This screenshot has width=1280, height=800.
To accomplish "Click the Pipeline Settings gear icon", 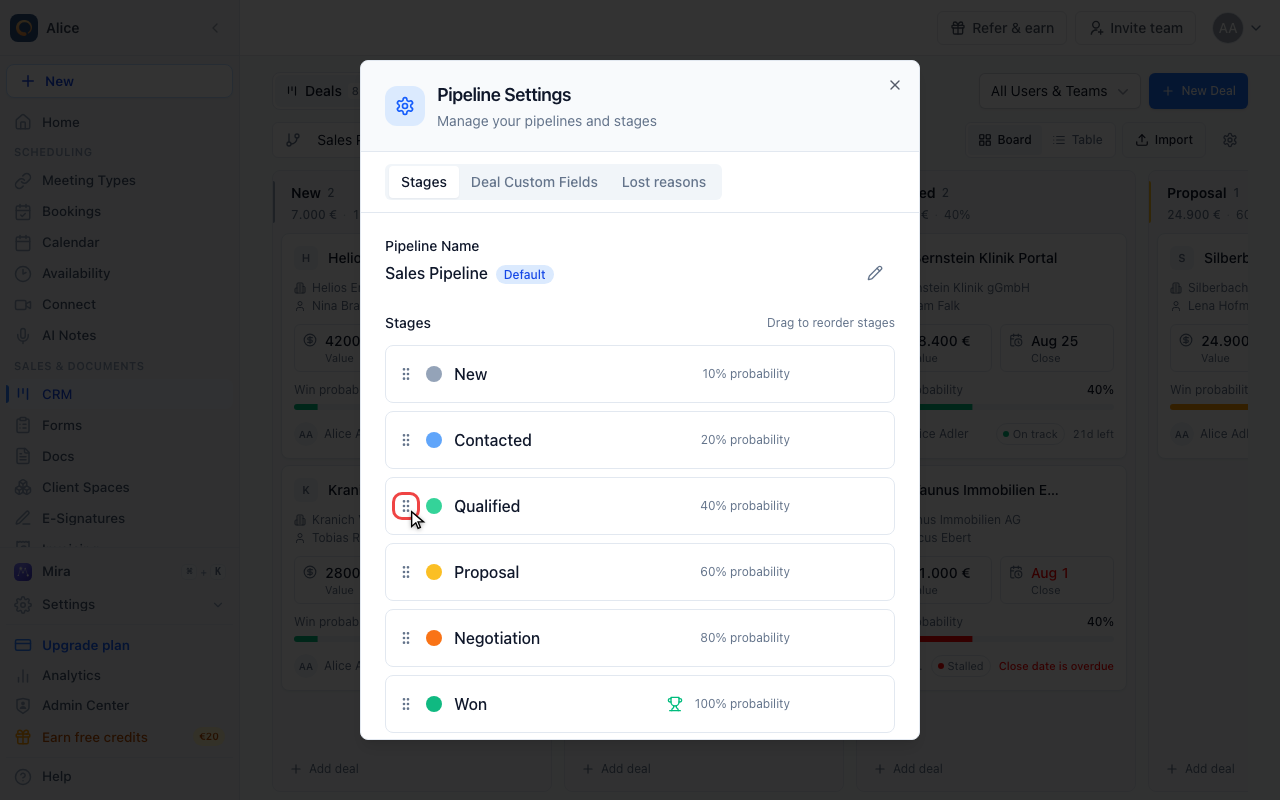I will (x=405, y=106).
